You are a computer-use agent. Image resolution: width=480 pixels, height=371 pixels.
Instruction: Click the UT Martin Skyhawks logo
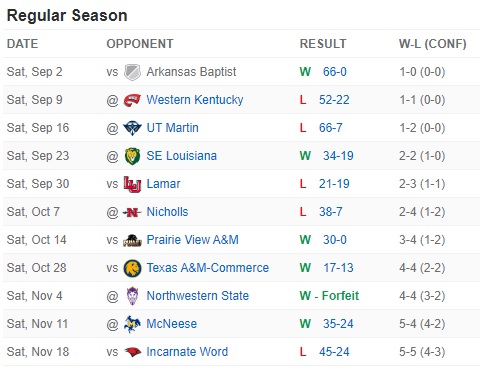pyautogui.click(x=132, y=128)
